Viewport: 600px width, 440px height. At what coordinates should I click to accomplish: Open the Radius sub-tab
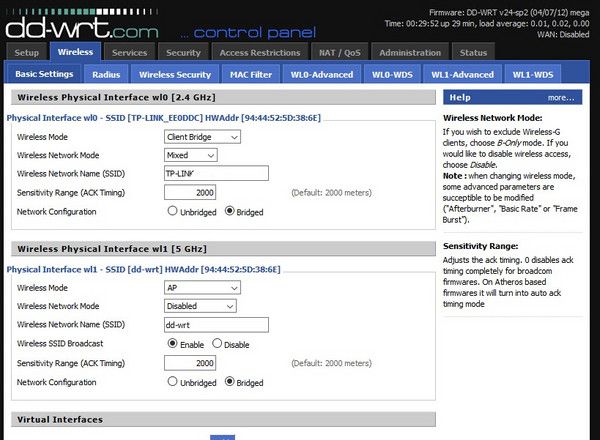(106, 74)
